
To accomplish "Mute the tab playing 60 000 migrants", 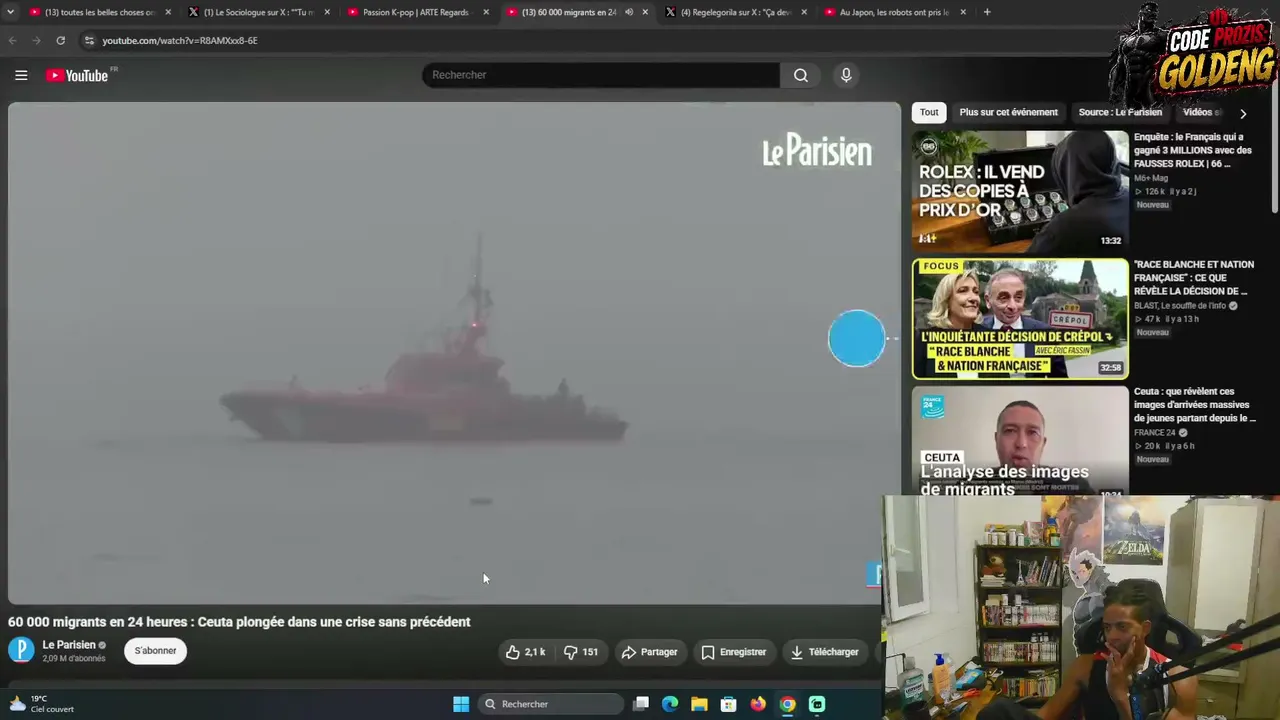I will (629, 12).
